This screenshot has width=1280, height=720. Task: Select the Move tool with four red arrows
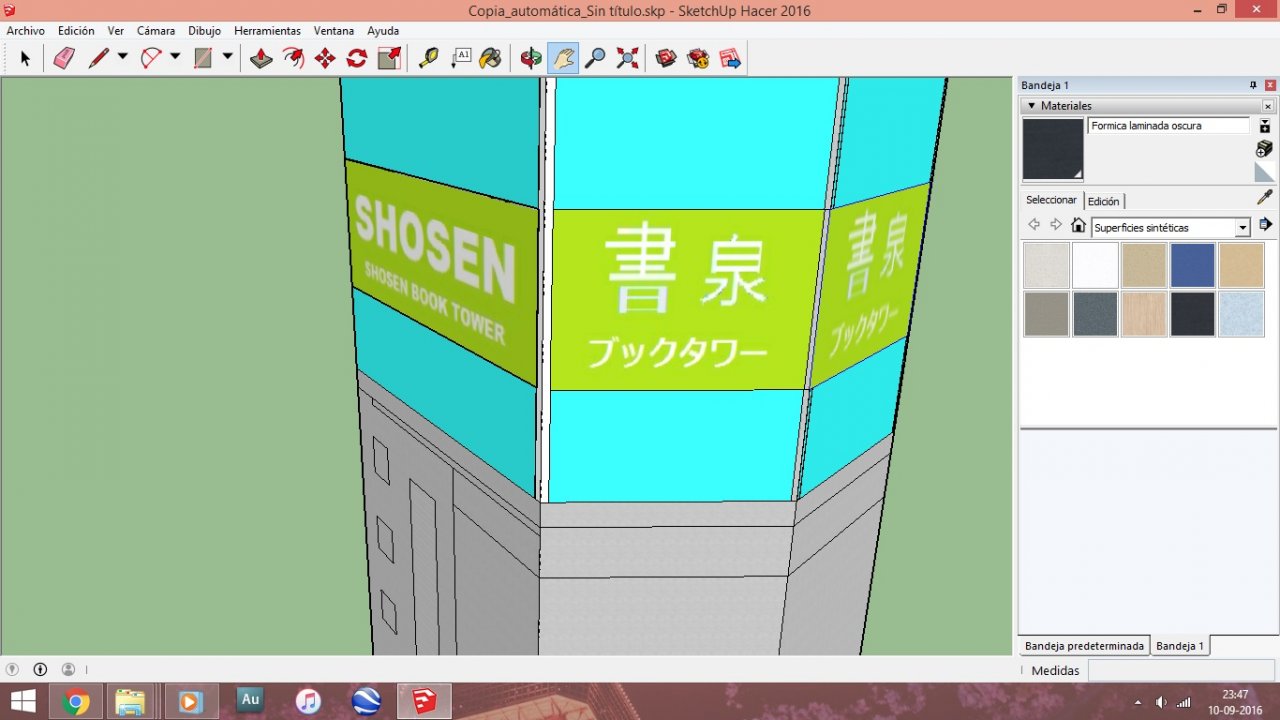click(325, 59)
